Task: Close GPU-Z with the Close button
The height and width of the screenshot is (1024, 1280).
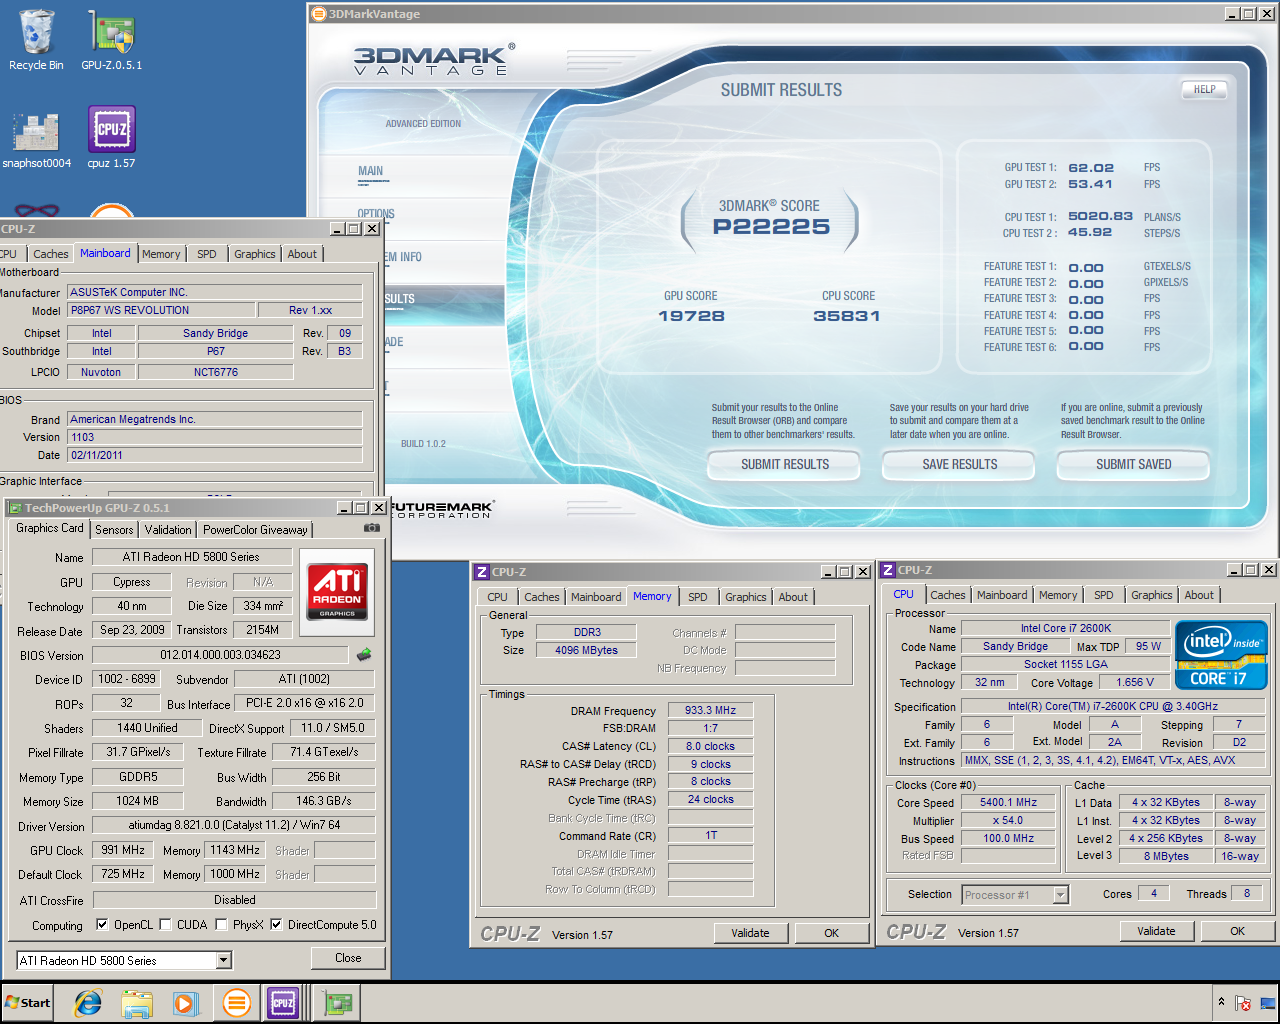Action: [348, 958]
